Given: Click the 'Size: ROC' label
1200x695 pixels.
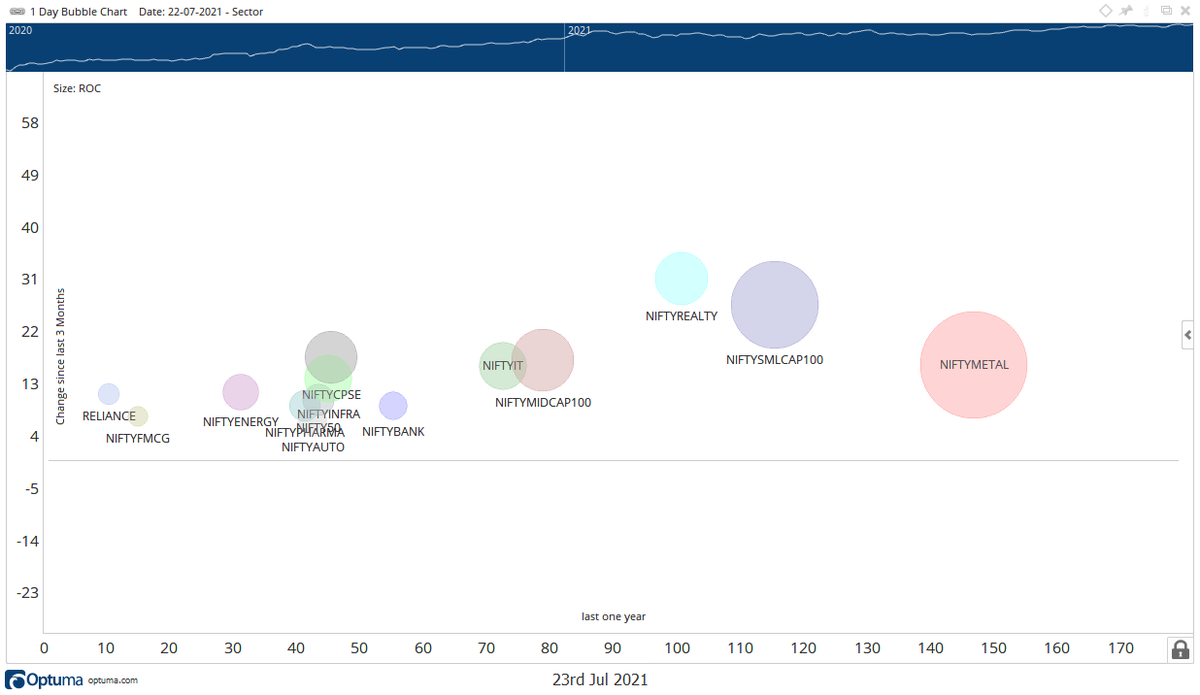Looking at the screenshot, I should coord(75,88).
